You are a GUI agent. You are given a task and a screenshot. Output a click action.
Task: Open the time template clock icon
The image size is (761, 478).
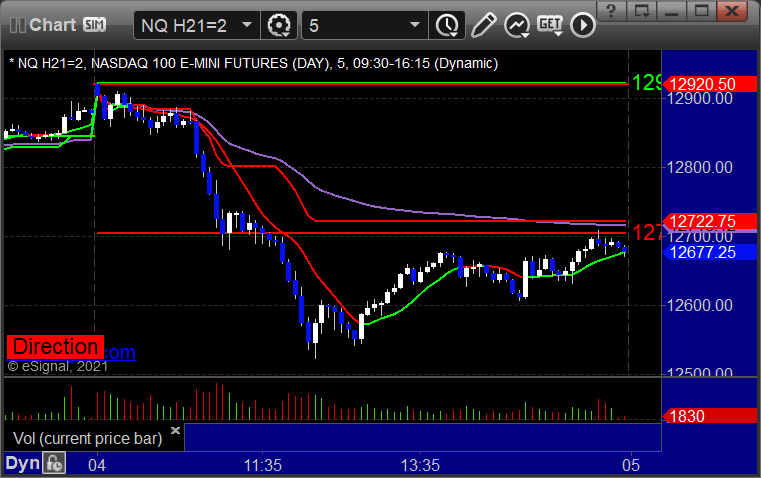point(447,25)
